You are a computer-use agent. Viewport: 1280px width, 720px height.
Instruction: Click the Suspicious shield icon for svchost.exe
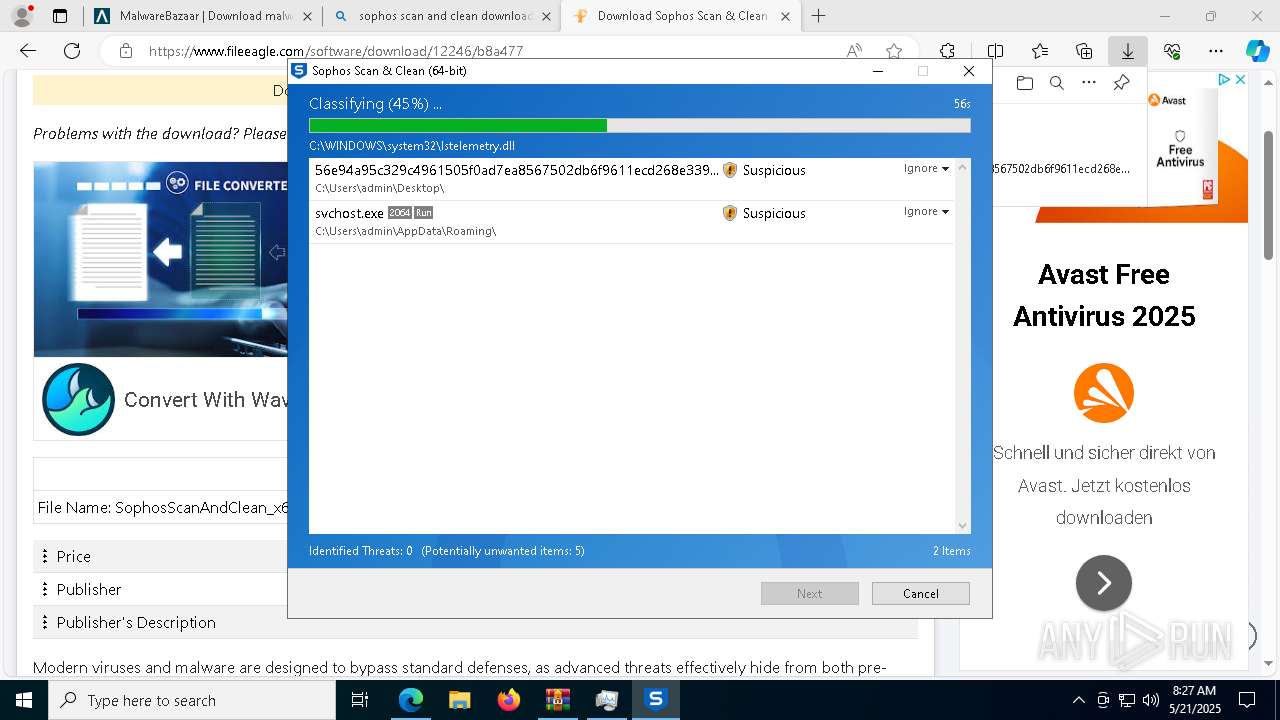pyautogui.click(x=730, y=213)
